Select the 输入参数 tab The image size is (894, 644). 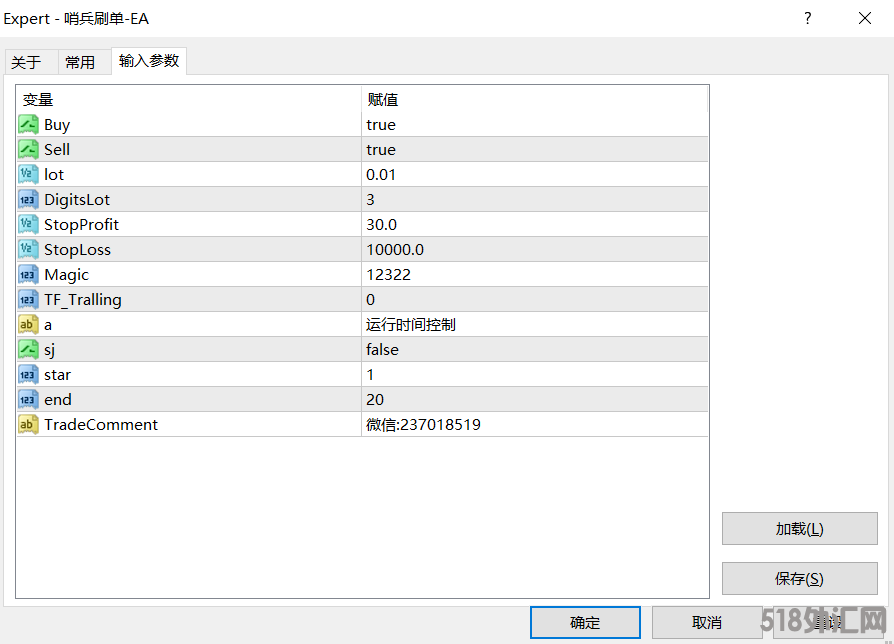click(149, 61)
